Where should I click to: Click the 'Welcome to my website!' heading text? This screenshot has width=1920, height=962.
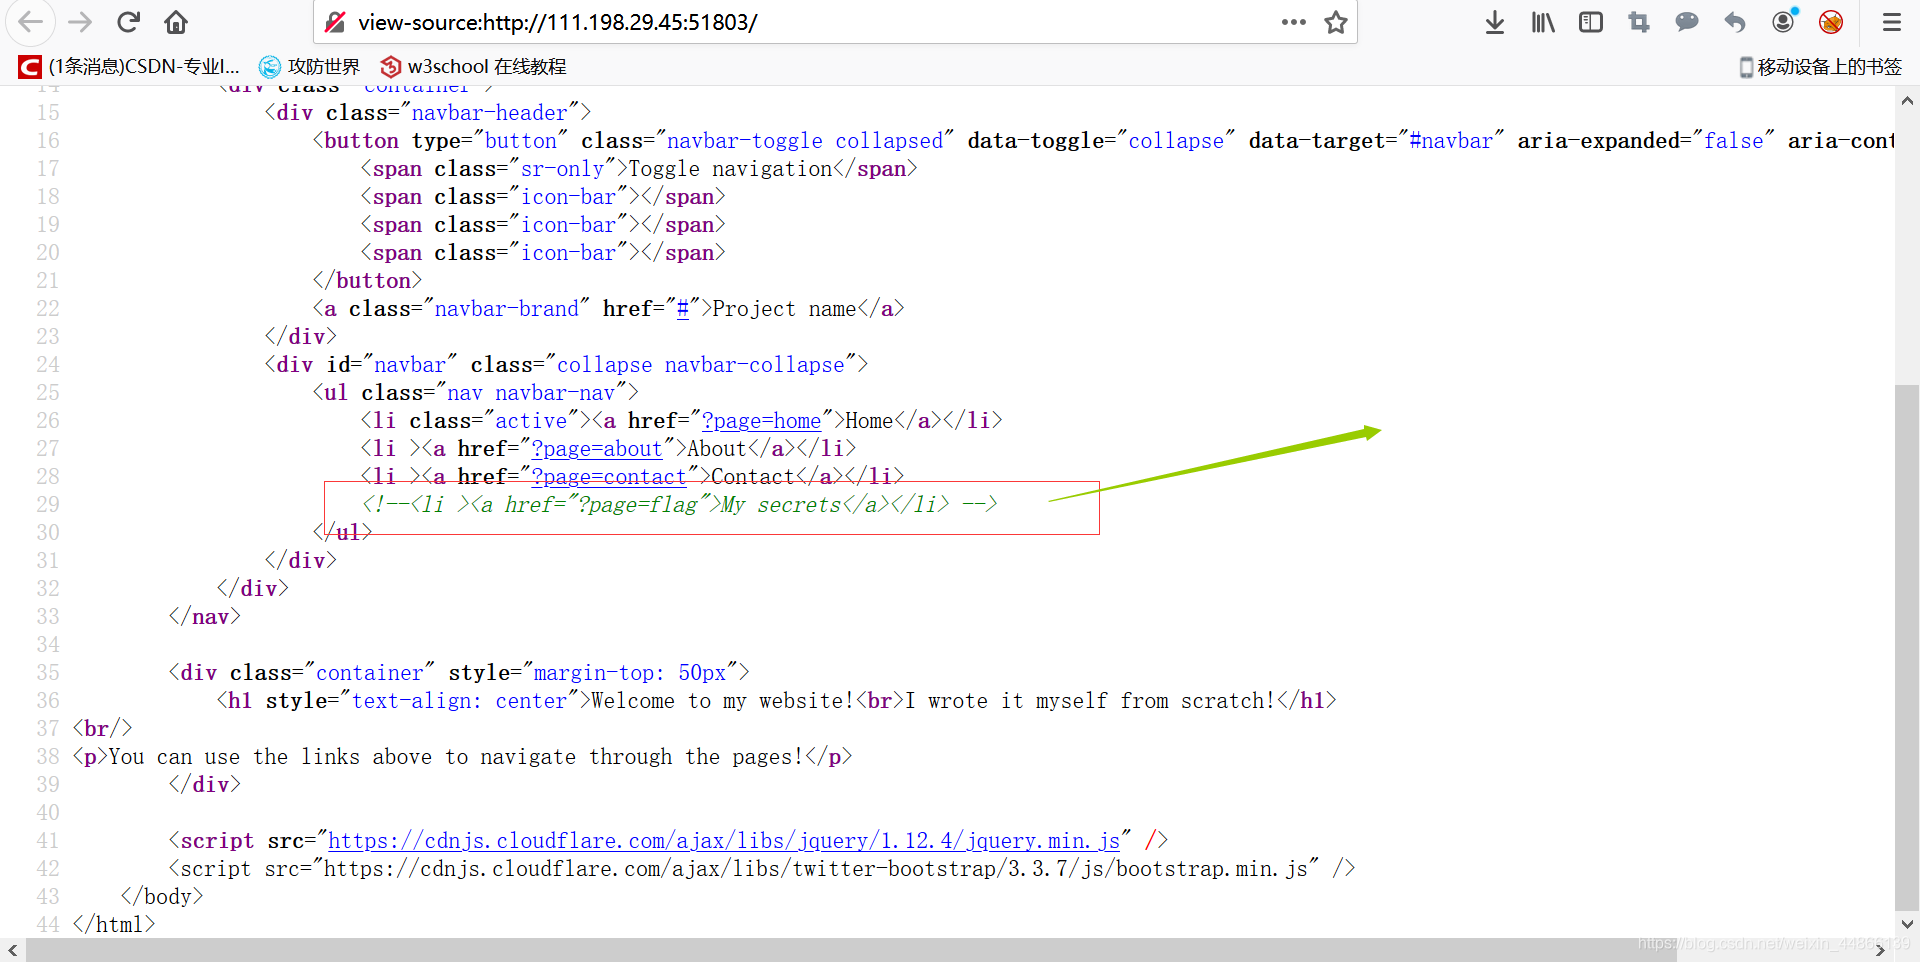(723, 701)
